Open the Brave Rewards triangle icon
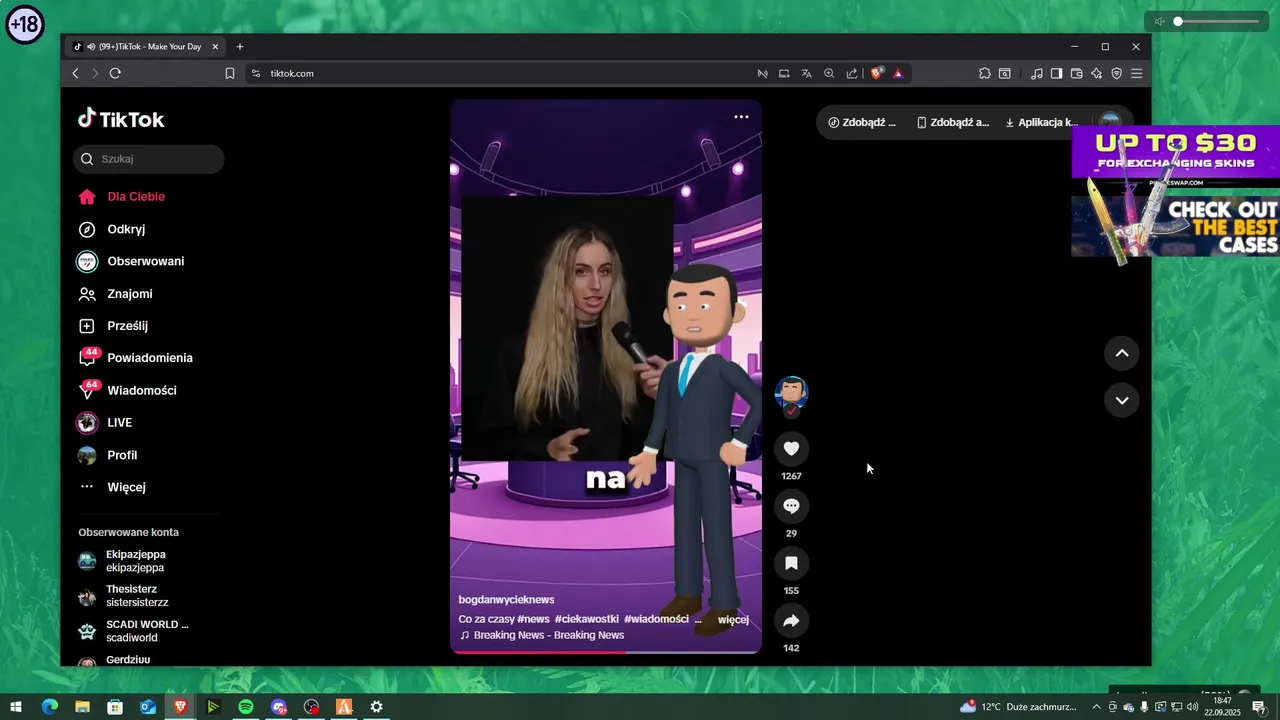Image resolution: width=1280 pixels, height=720 pixels. point(898,73)
